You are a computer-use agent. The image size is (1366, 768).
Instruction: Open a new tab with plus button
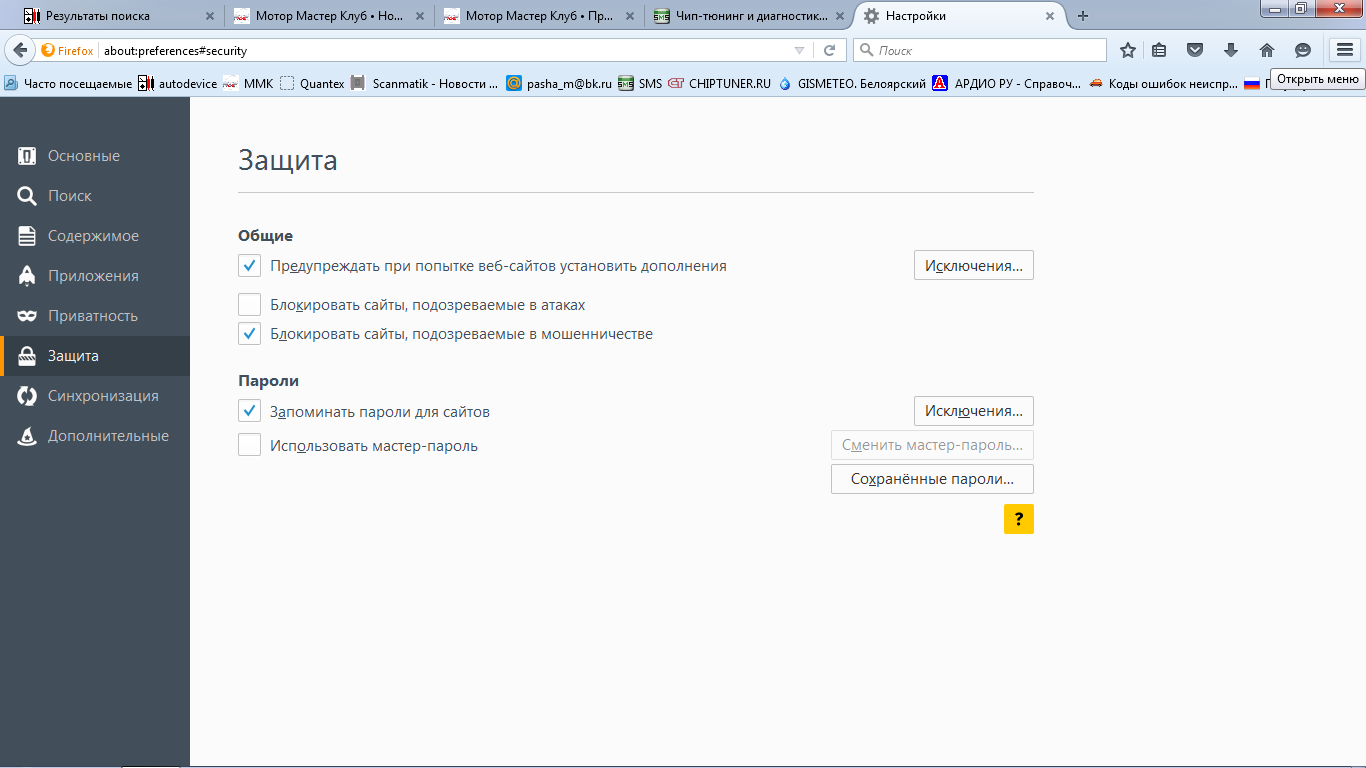(1083, 16)
